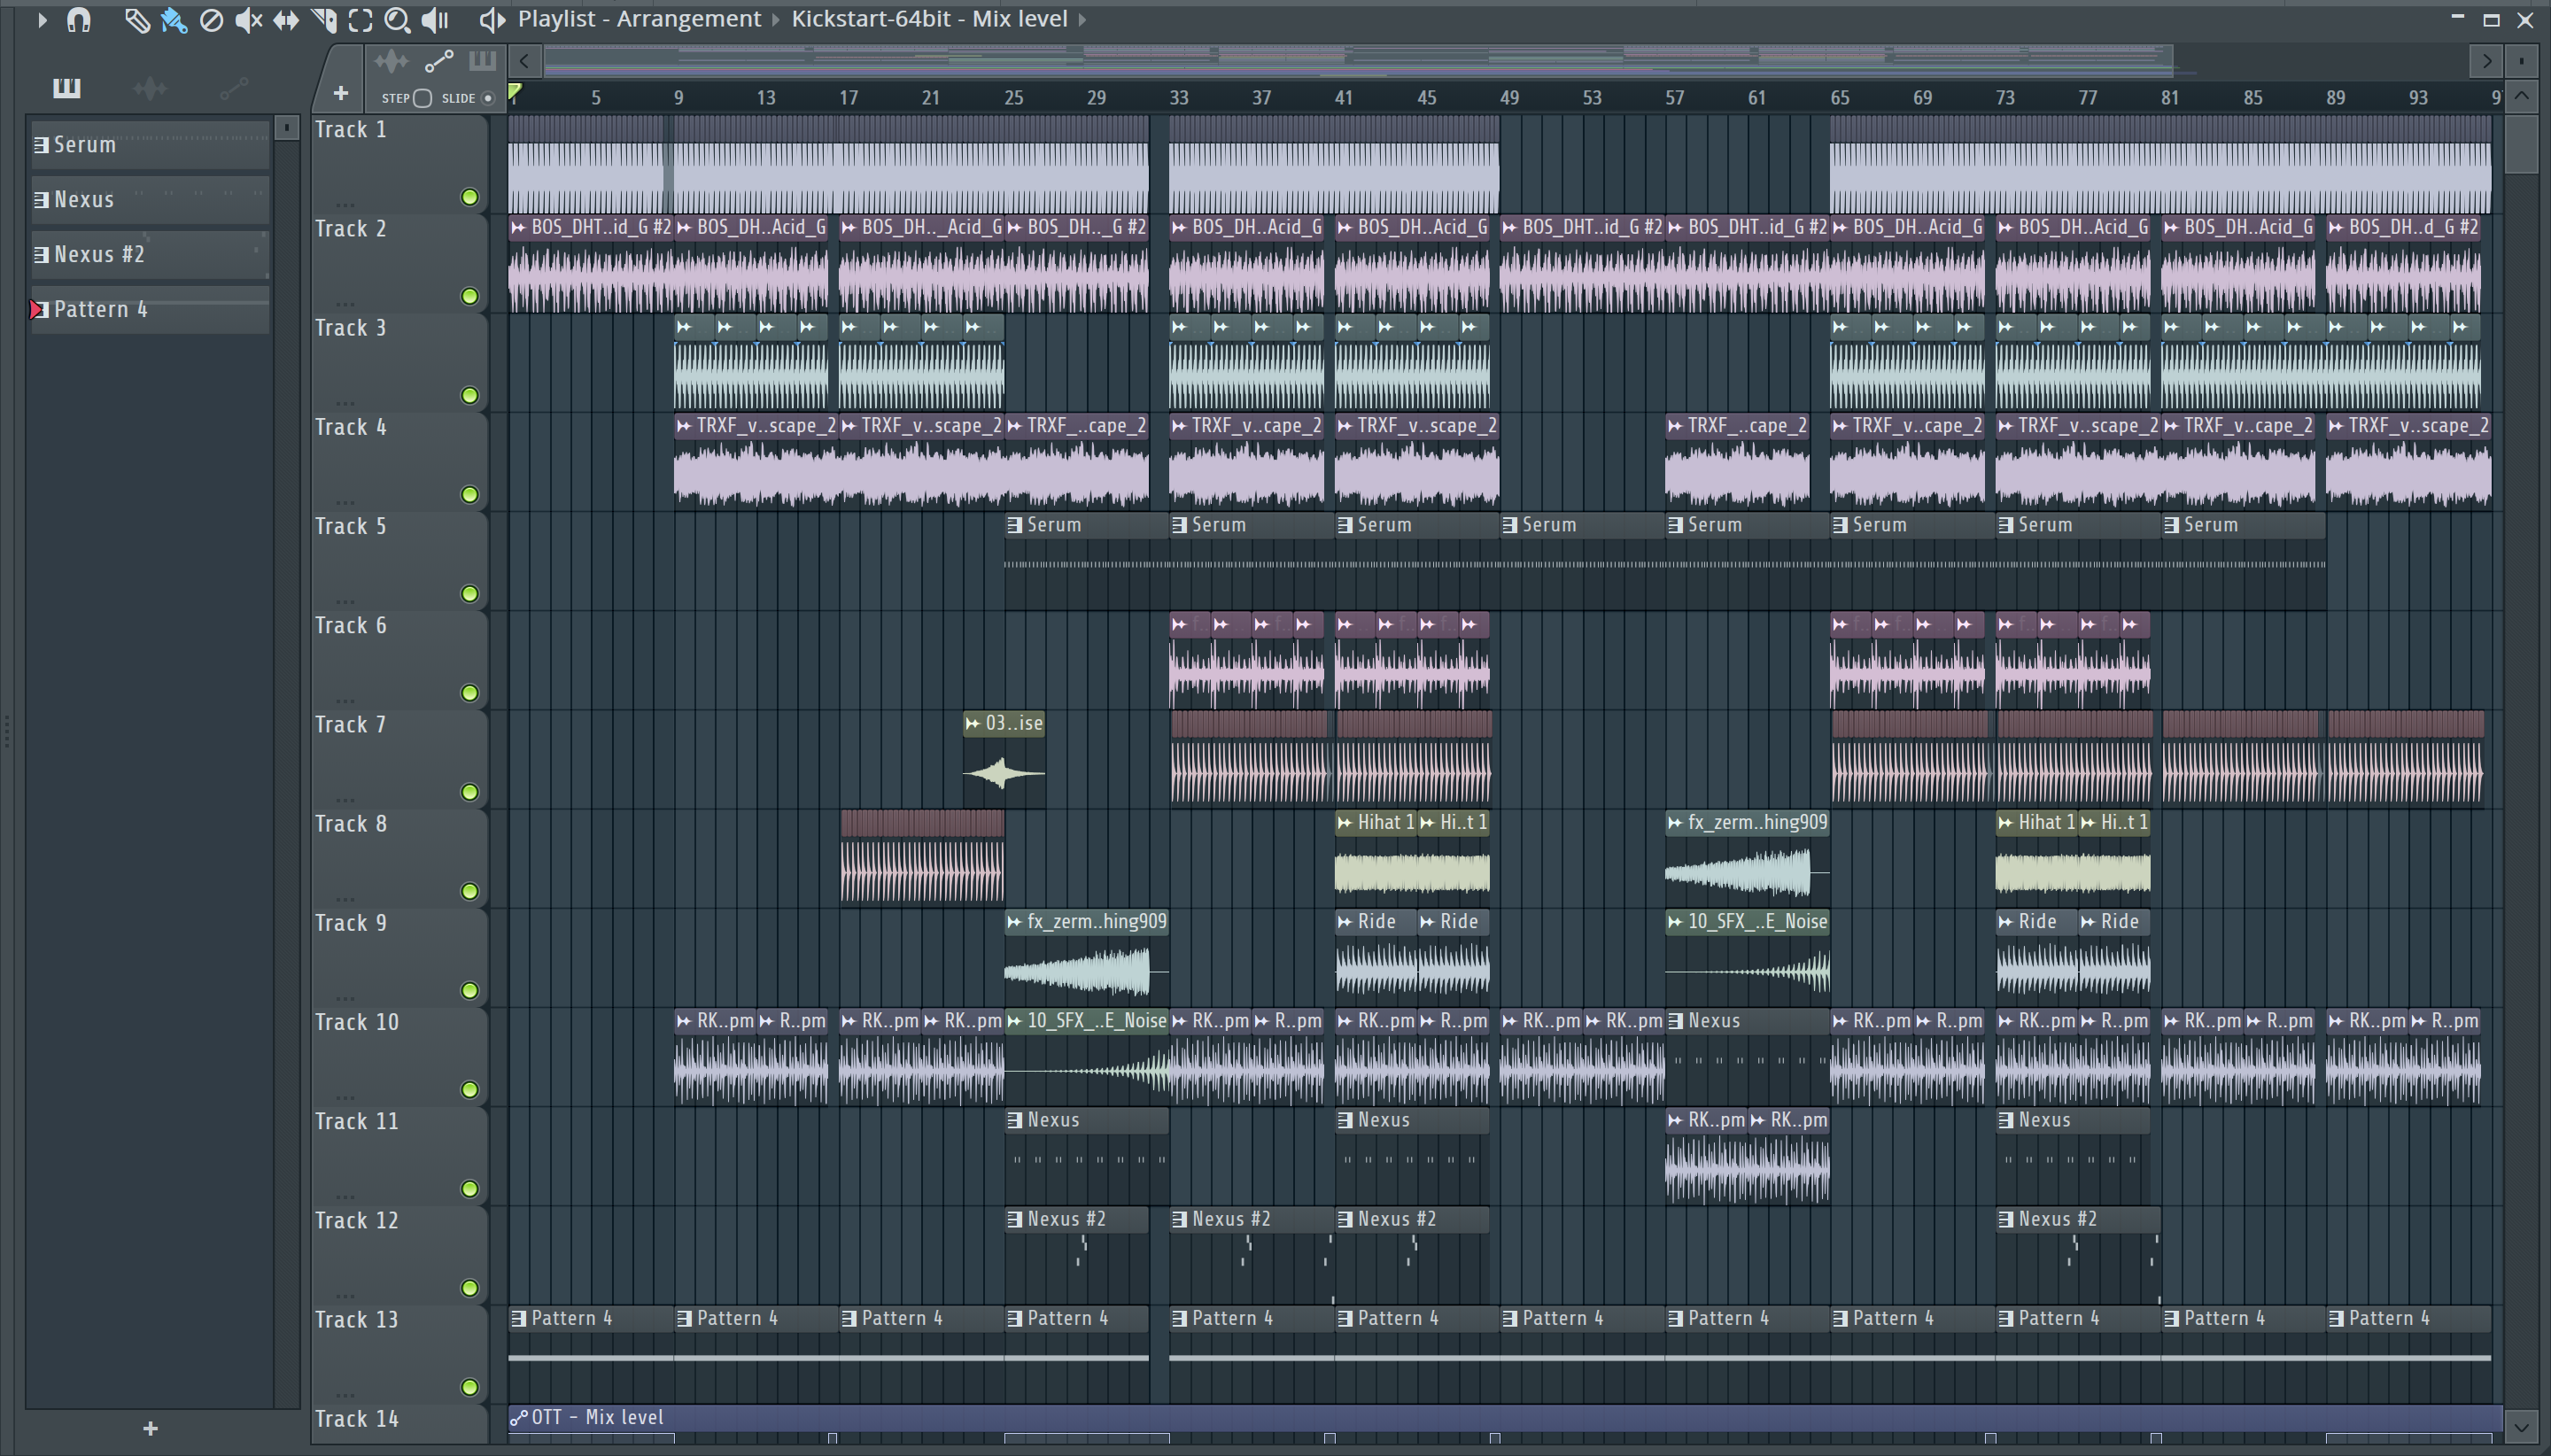The height and width of the screenshot is (1456, 2551).
Task: Open first Serum pattern clip icon on Track 5
Action: click(1015, 525)
